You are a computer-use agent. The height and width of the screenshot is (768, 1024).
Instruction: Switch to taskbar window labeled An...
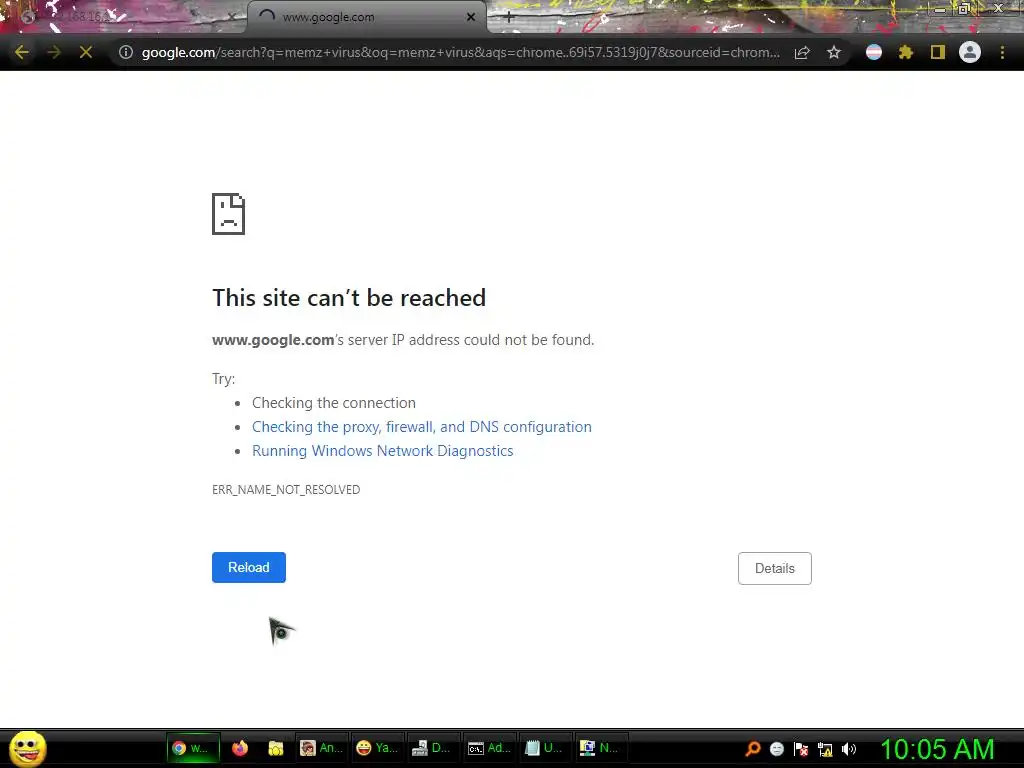[321, 748]
